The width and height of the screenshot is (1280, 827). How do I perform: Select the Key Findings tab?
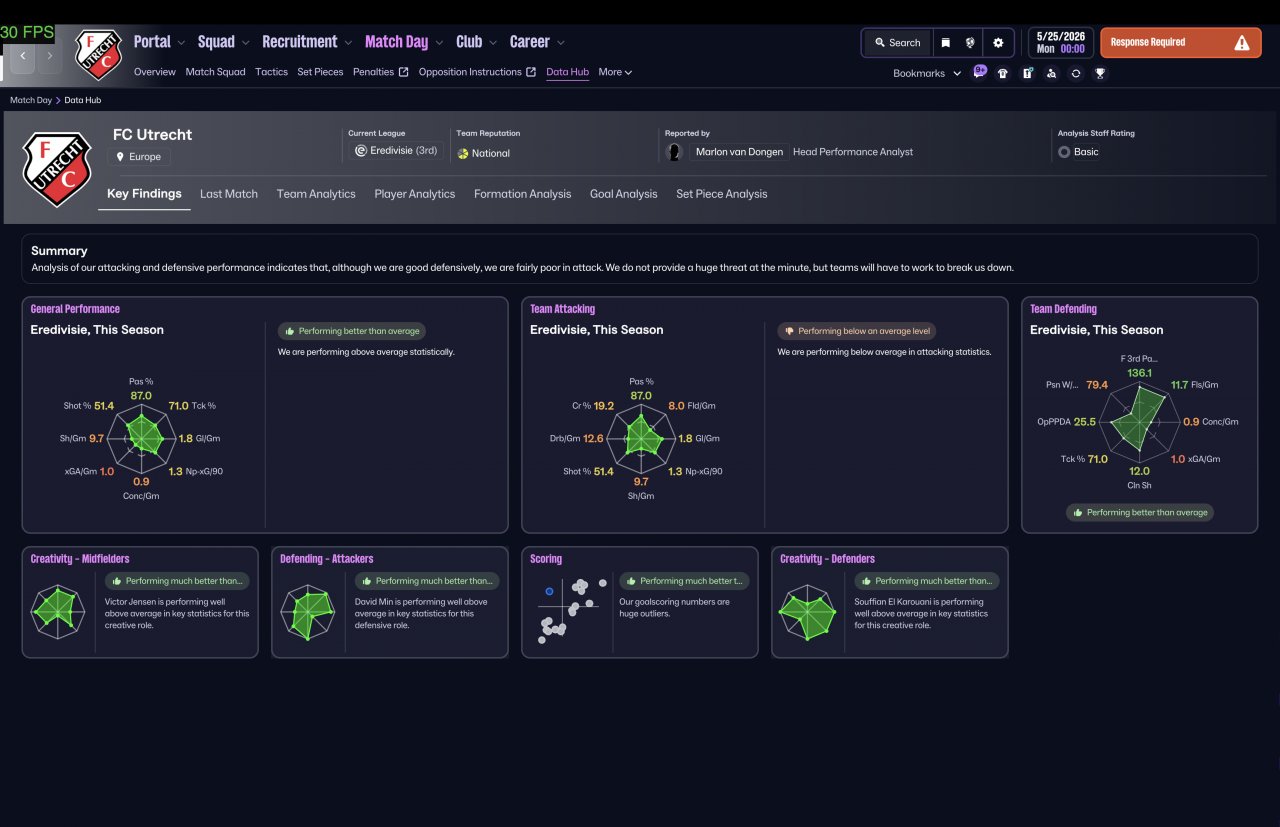144,194
